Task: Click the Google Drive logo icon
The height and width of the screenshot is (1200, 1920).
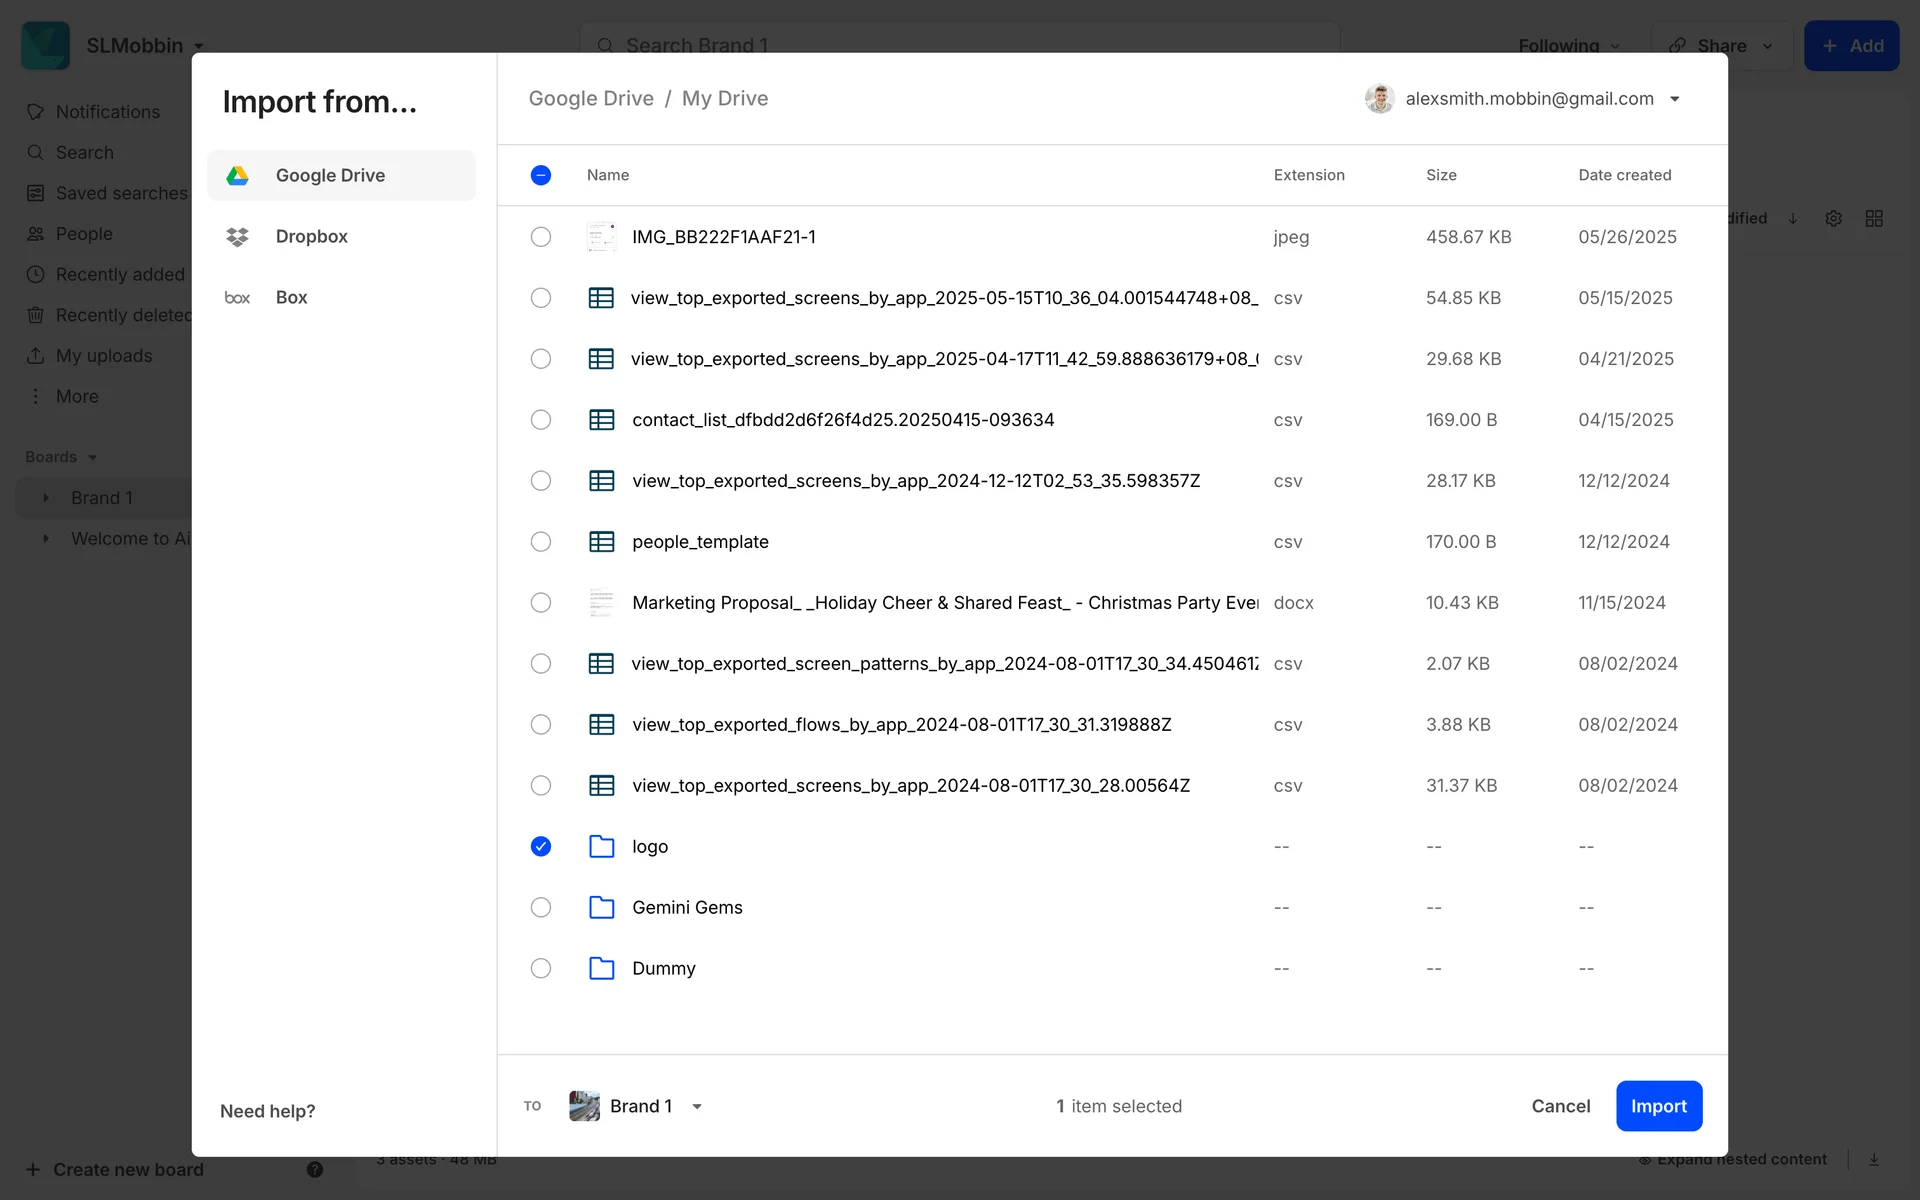Action: [x=237, y=175]
